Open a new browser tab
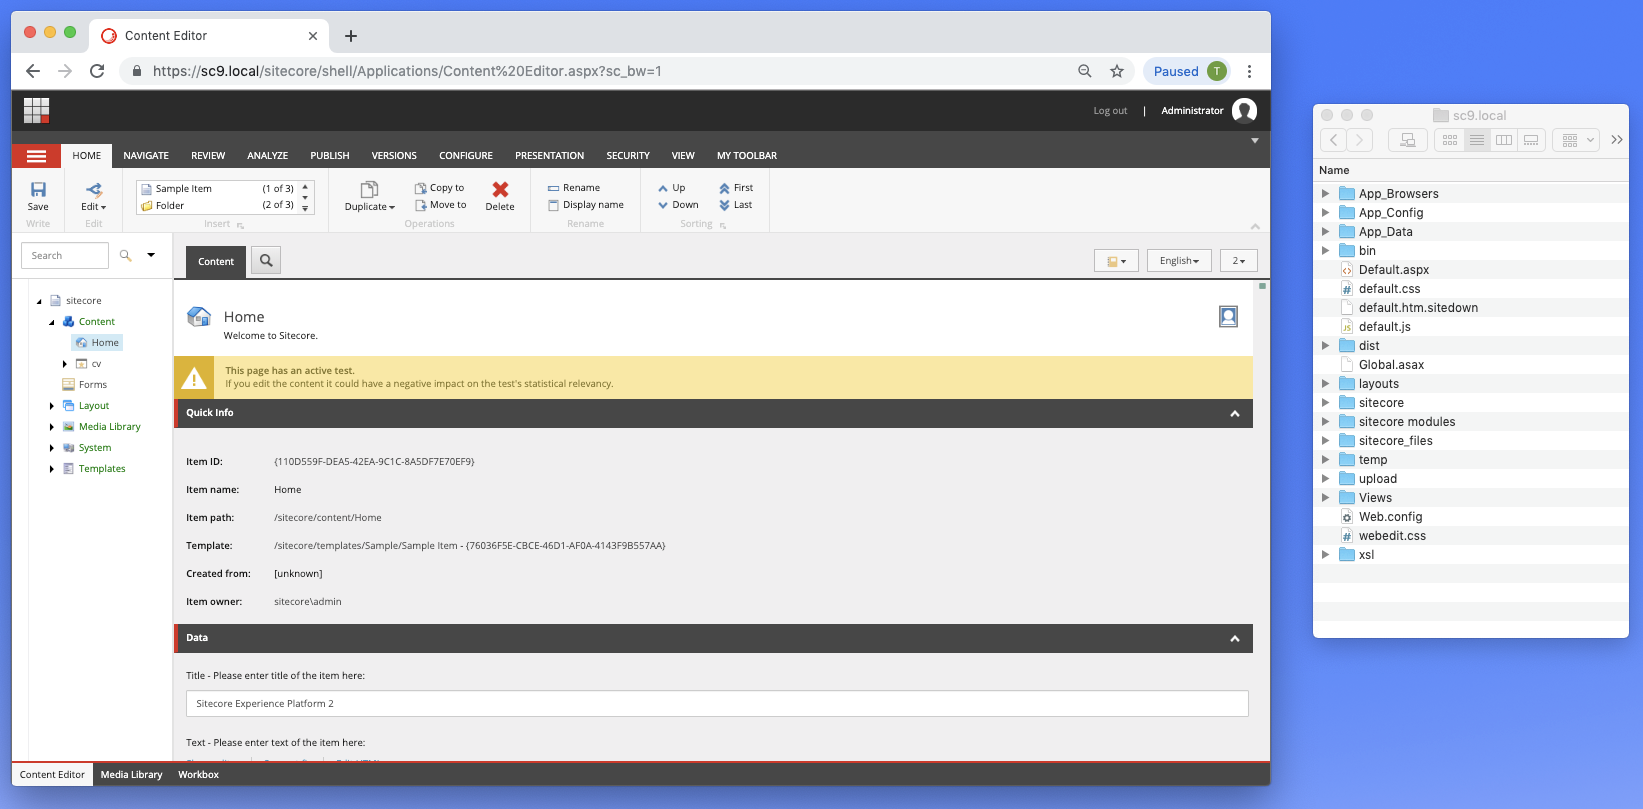This screenshot has width=1643, height=809. pyautogui.click(x=351, y=36)
